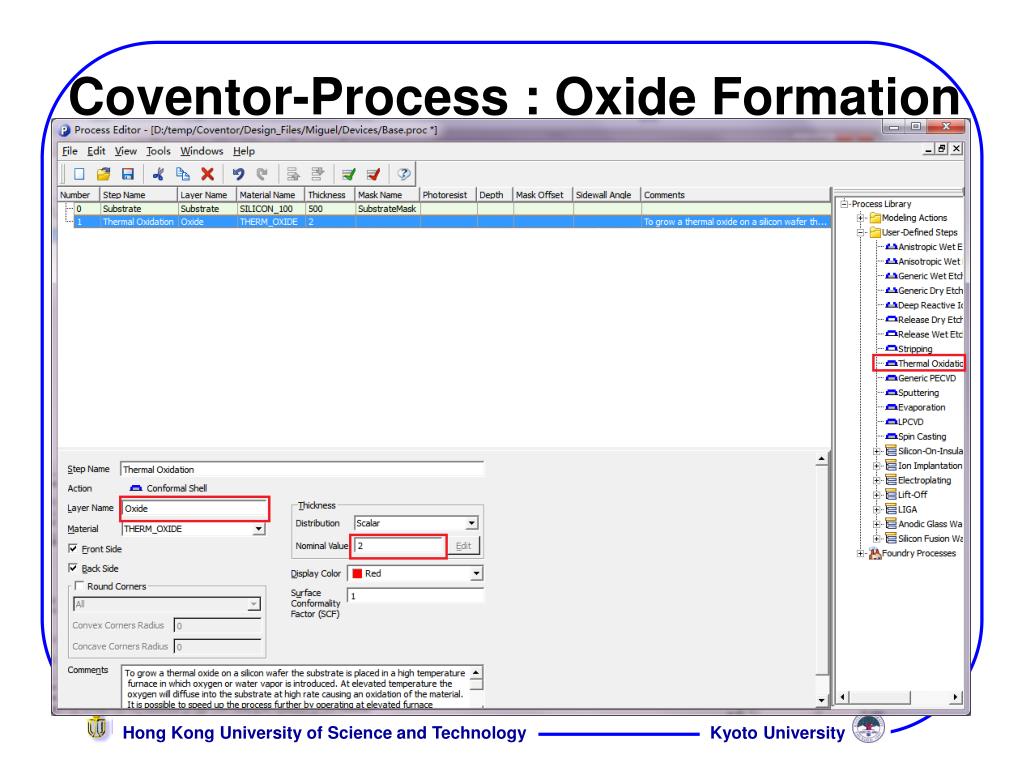Click the Nominal Value input field
1024x768 pixels.
(x=399, y=546)
